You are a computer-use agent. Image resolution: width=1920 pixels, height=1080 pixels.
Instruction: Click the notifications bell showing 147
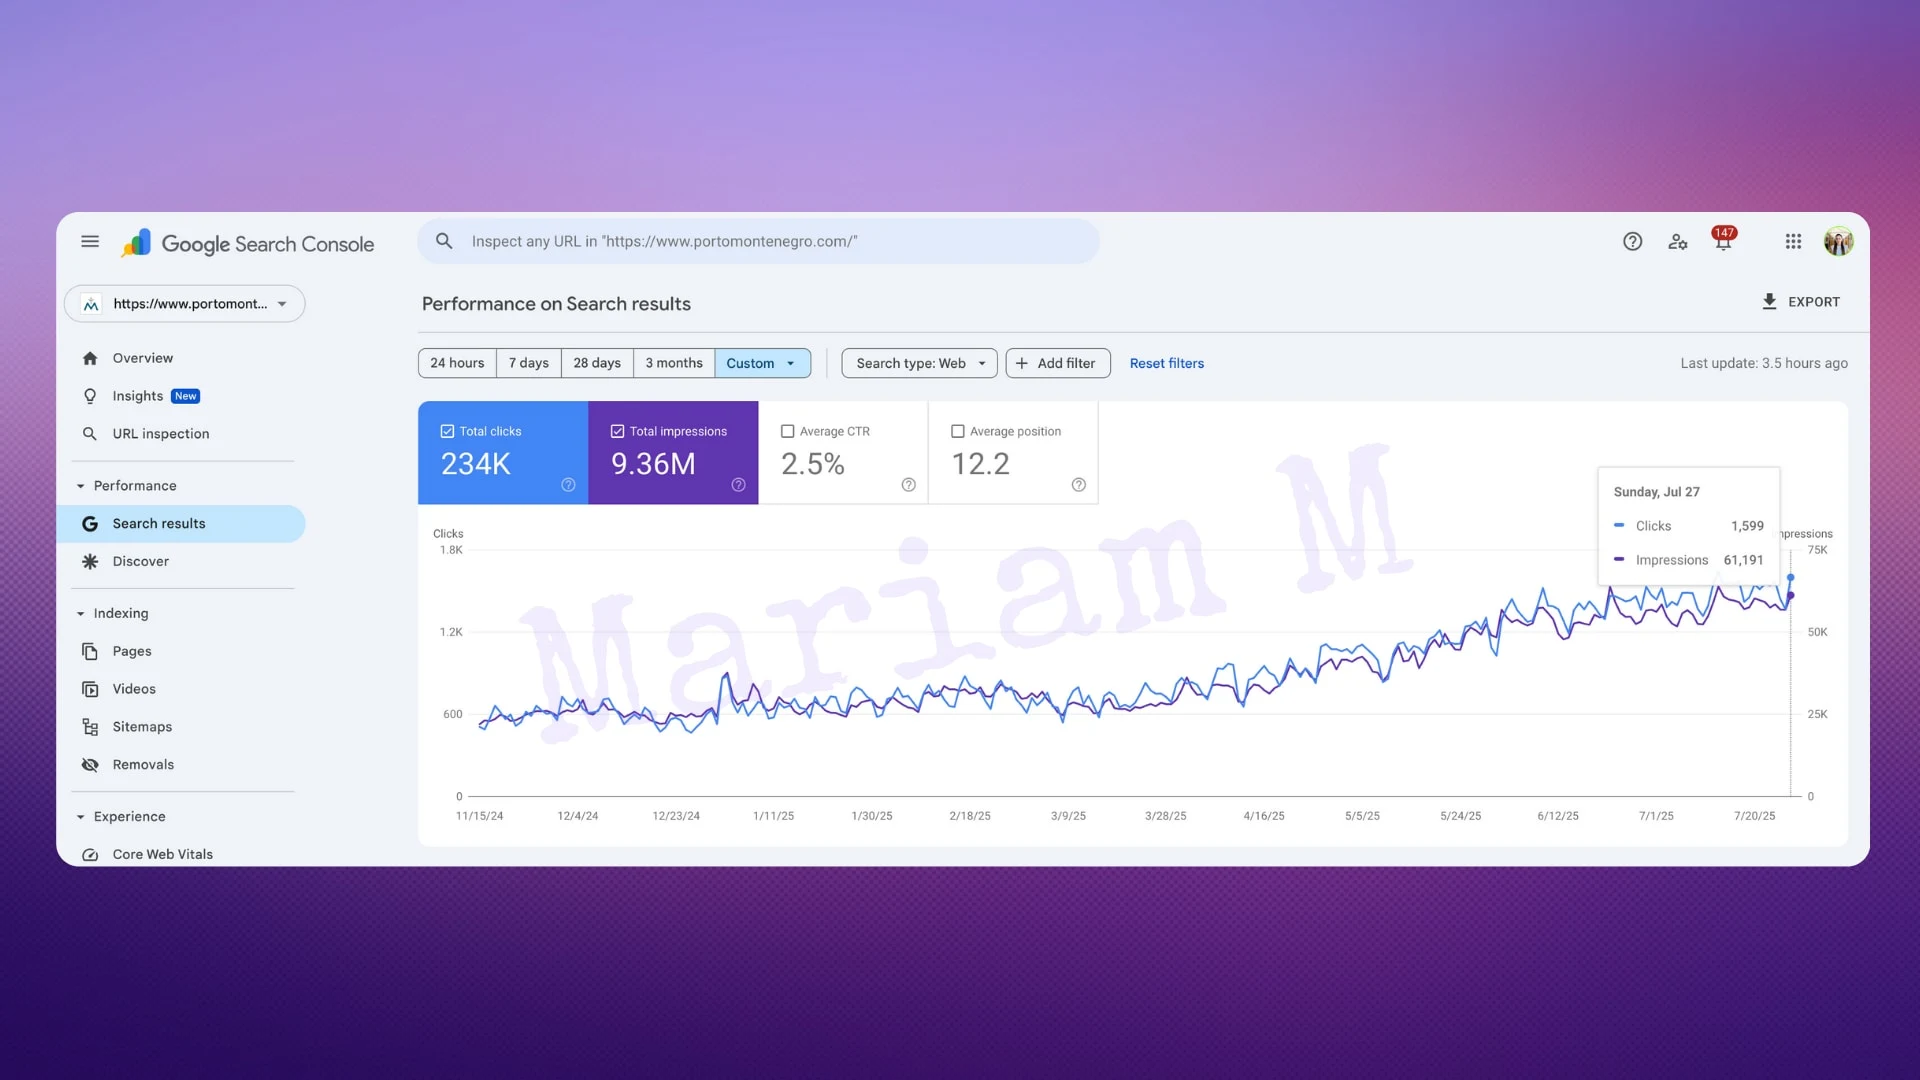click(x=1723, y=240)
